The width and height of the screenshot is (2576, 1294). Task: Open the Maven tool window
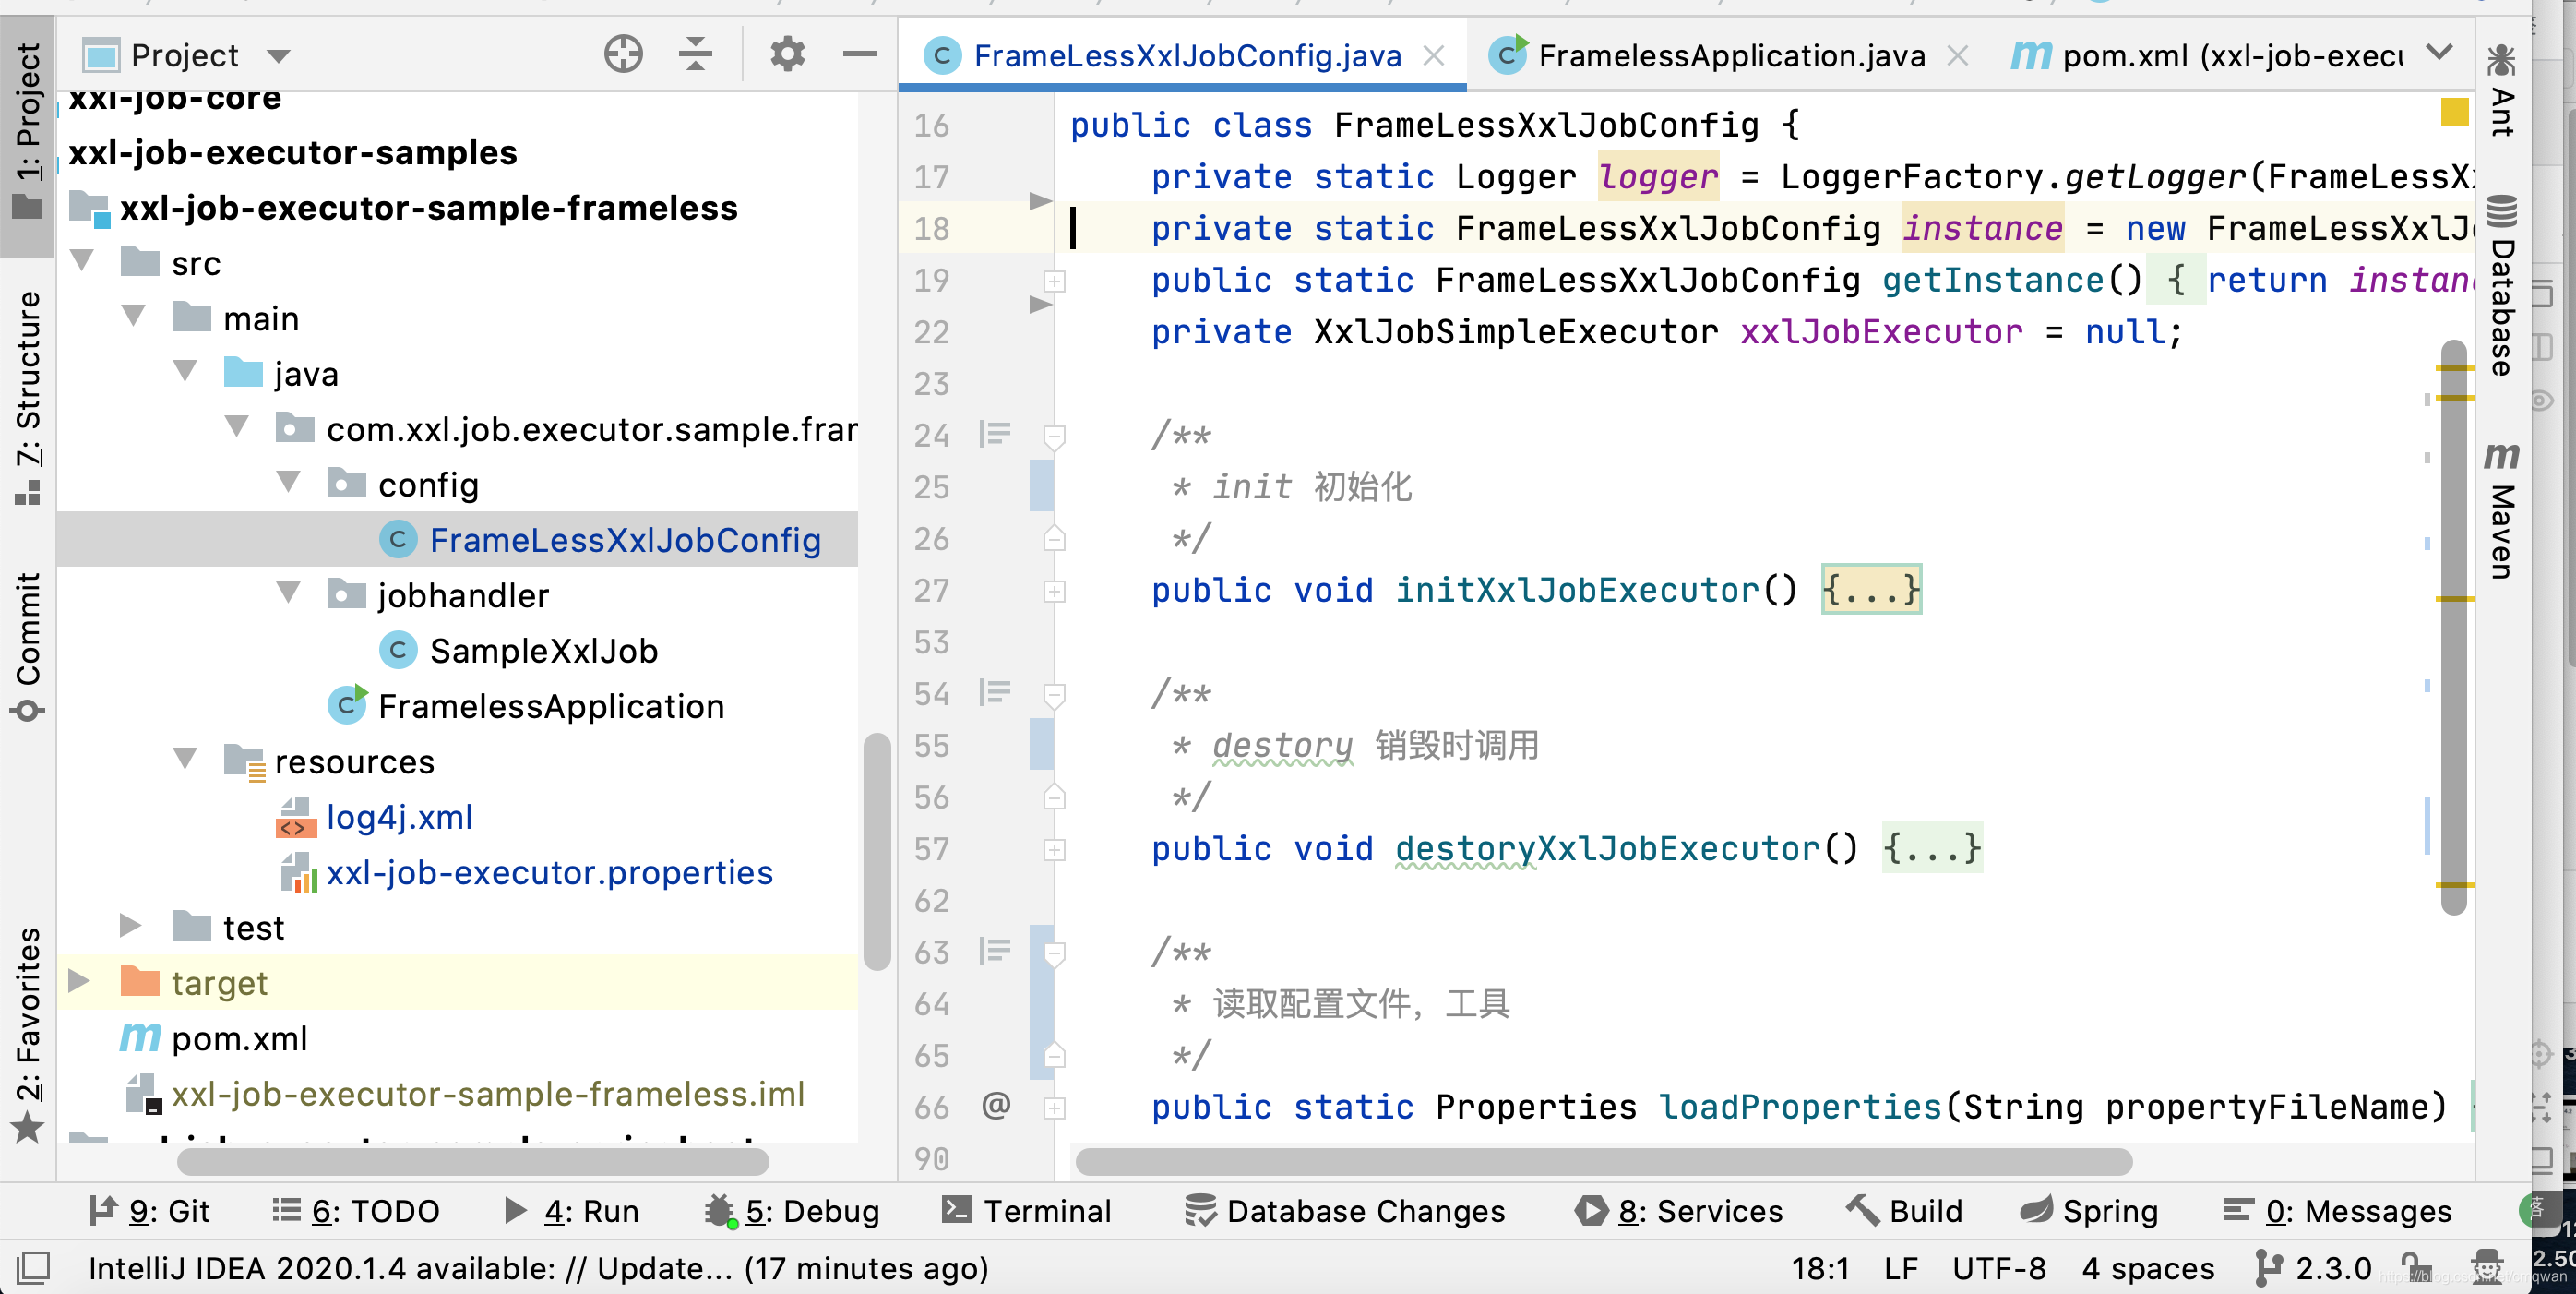2501,510
